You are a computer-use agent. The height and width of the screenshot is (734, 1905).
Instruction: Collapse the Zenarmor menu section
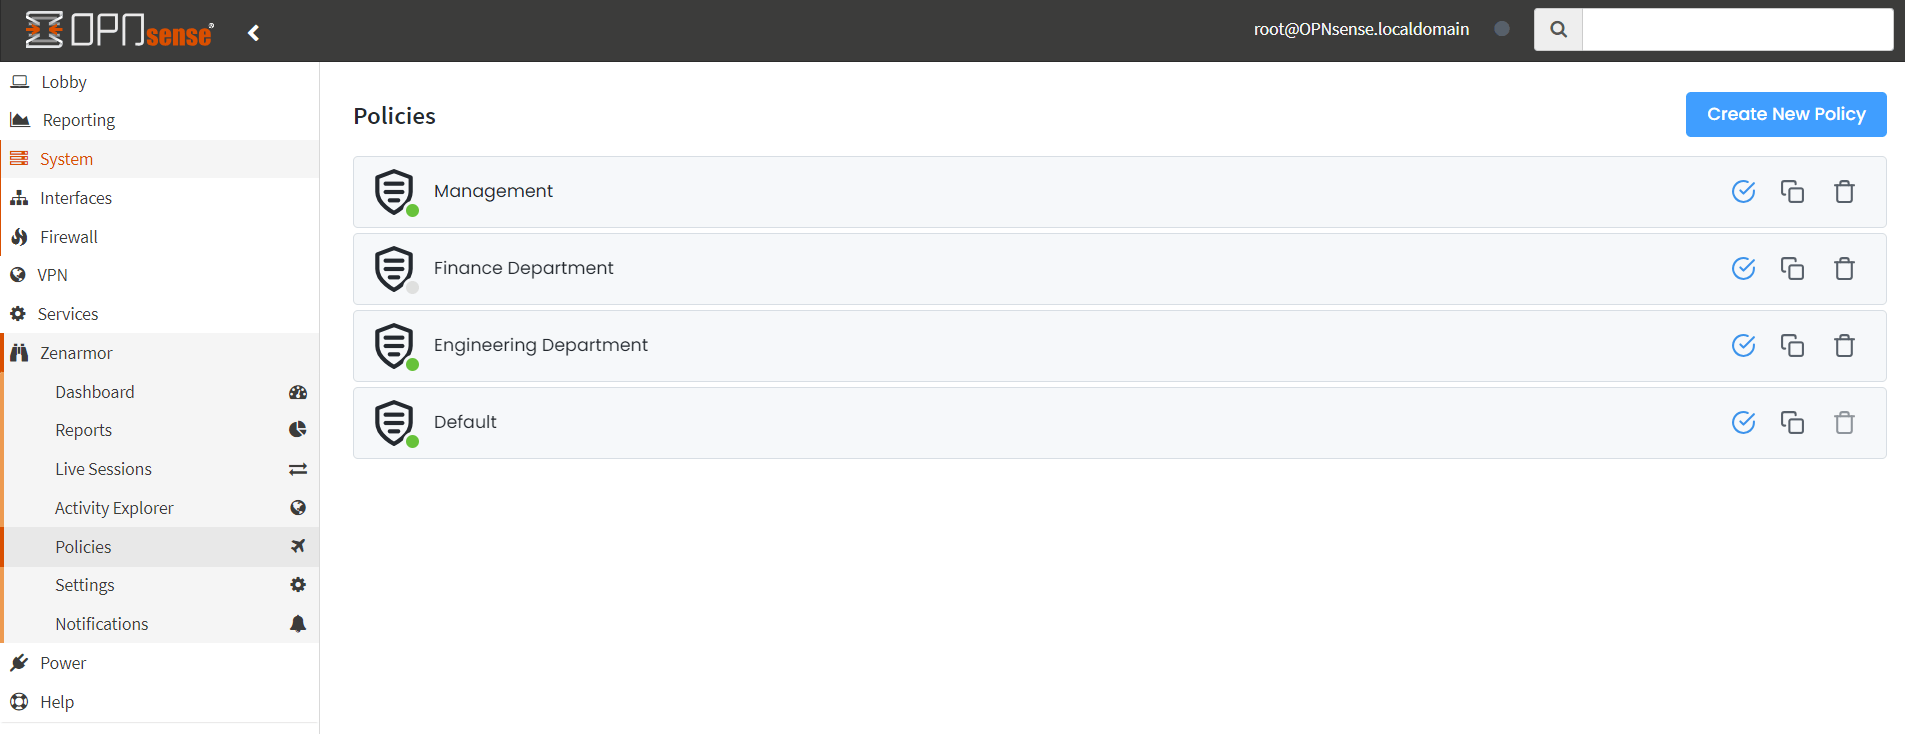click(x=76, y=353)
